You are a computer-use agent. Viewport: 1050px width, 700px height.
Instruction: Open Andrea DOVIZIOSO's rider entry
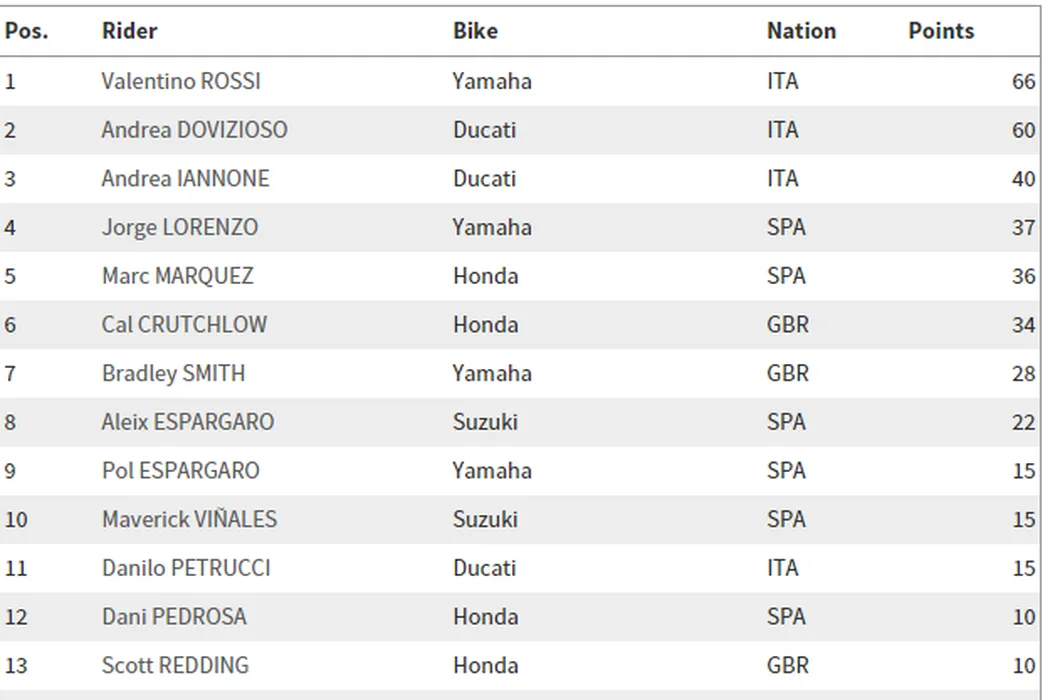click(194, 130)
